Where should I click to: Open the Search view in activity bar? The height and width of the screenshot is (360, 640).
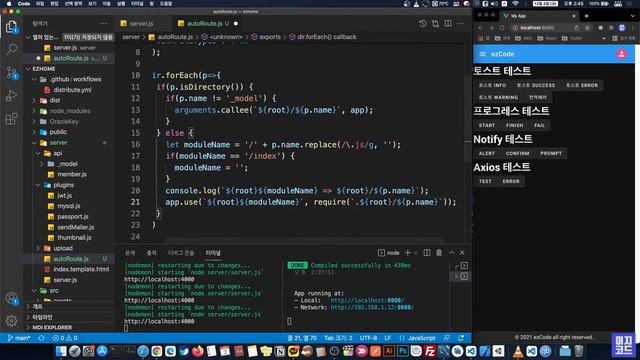point(11,49)
